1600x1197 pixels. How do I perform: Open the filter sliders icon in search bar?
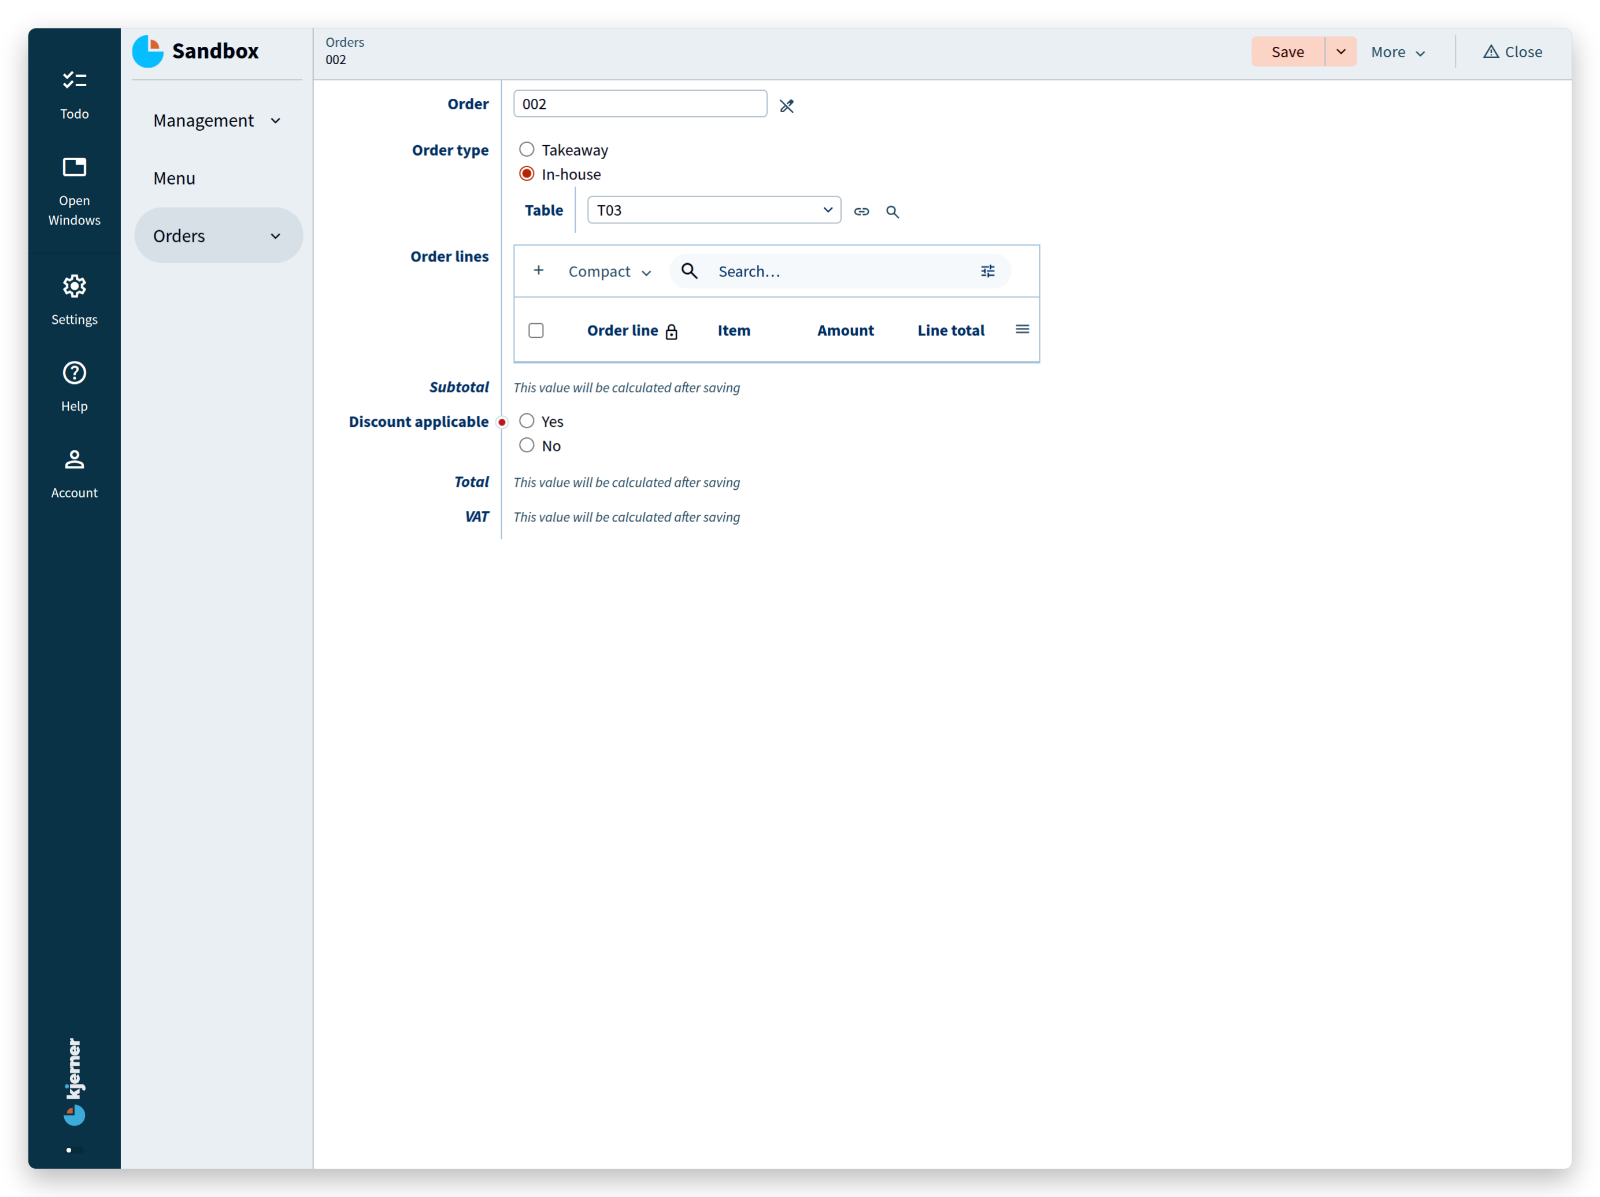tap(988, 271)
